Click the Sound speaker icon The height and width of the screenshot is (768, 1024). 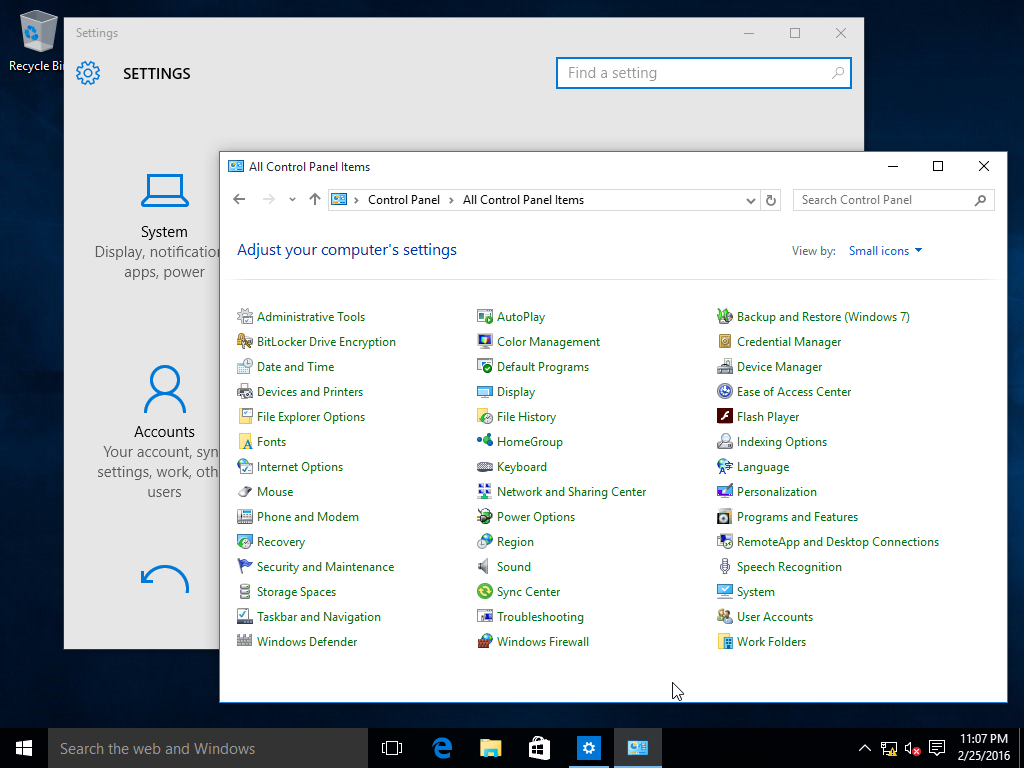click(x=485, y=567)
